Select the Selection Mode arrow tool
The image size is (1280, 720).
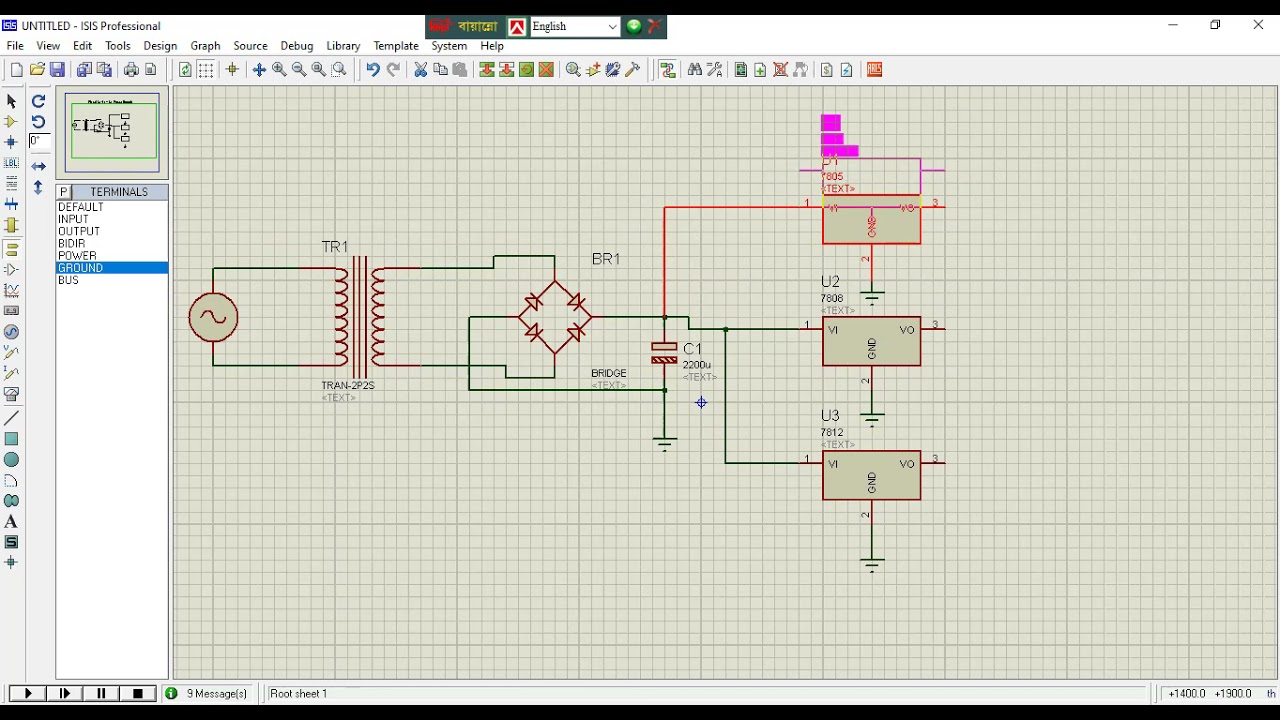pyautogui.click(x=12, y=101)
